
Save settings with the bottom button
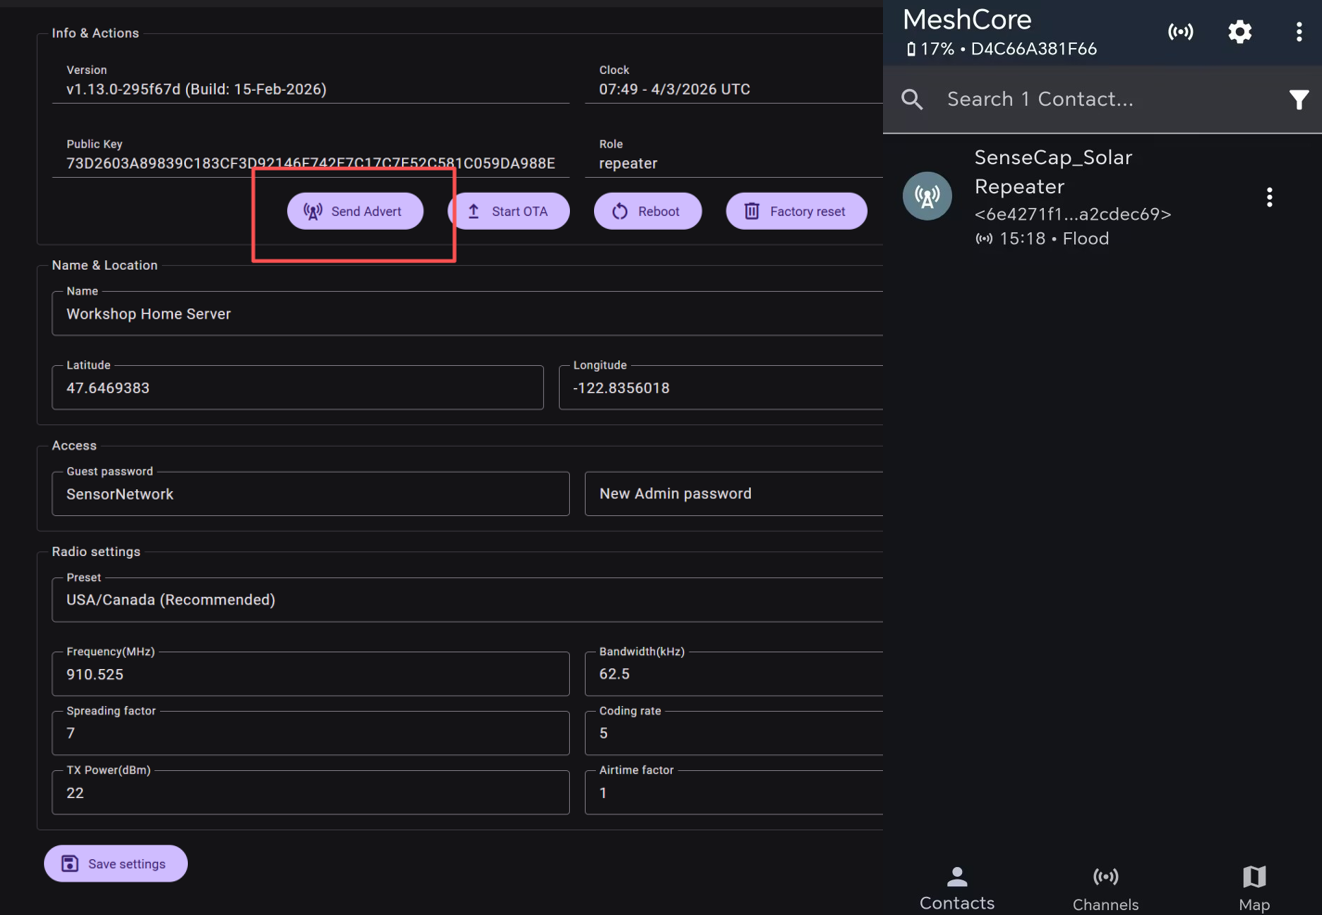pyautogui.click(x=116, y=863)
